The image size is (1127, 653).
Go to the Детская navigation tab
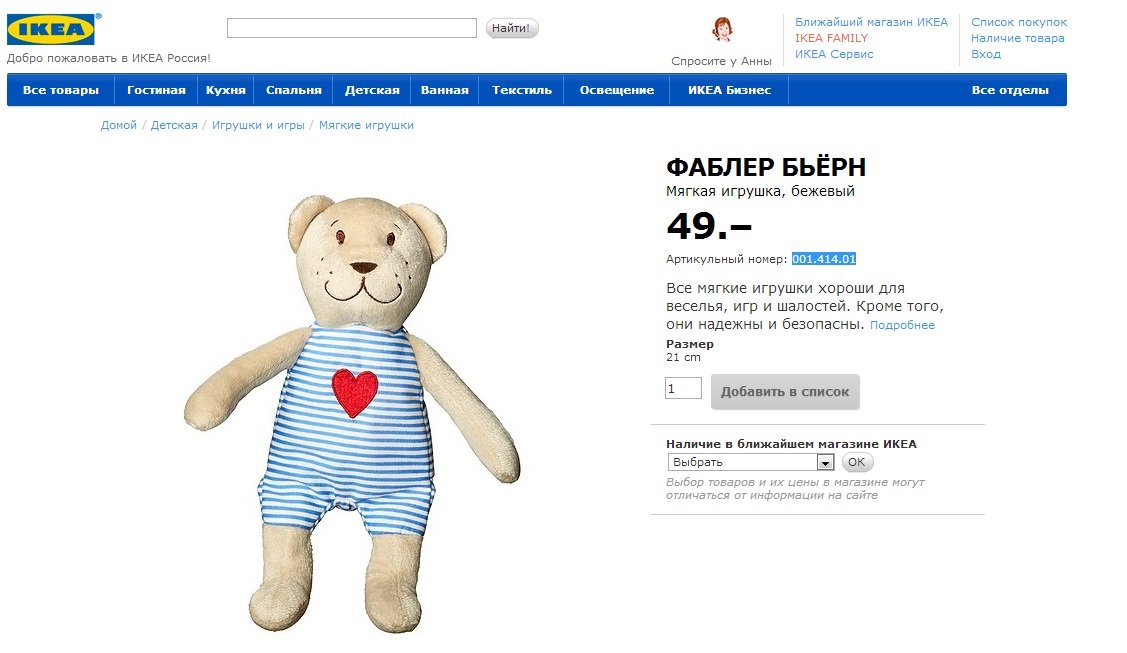click(372, 90)
